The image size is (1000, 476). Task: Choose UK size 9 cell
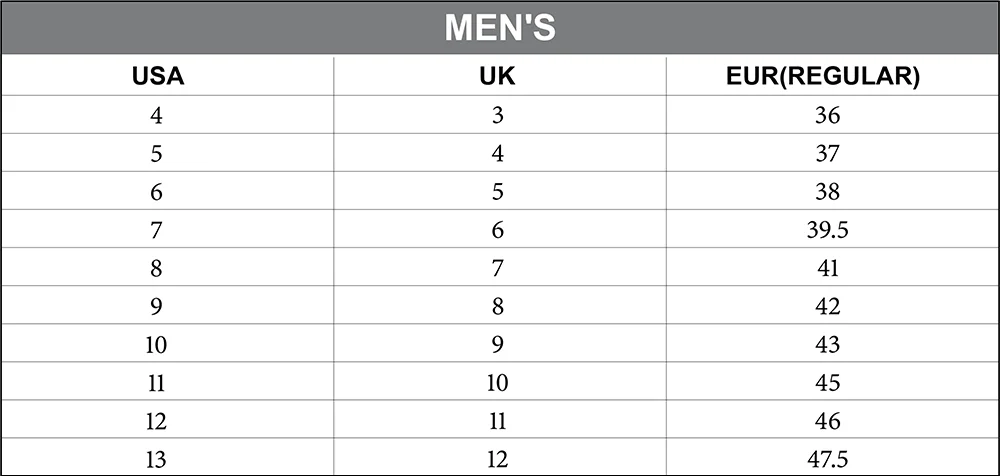497,345
